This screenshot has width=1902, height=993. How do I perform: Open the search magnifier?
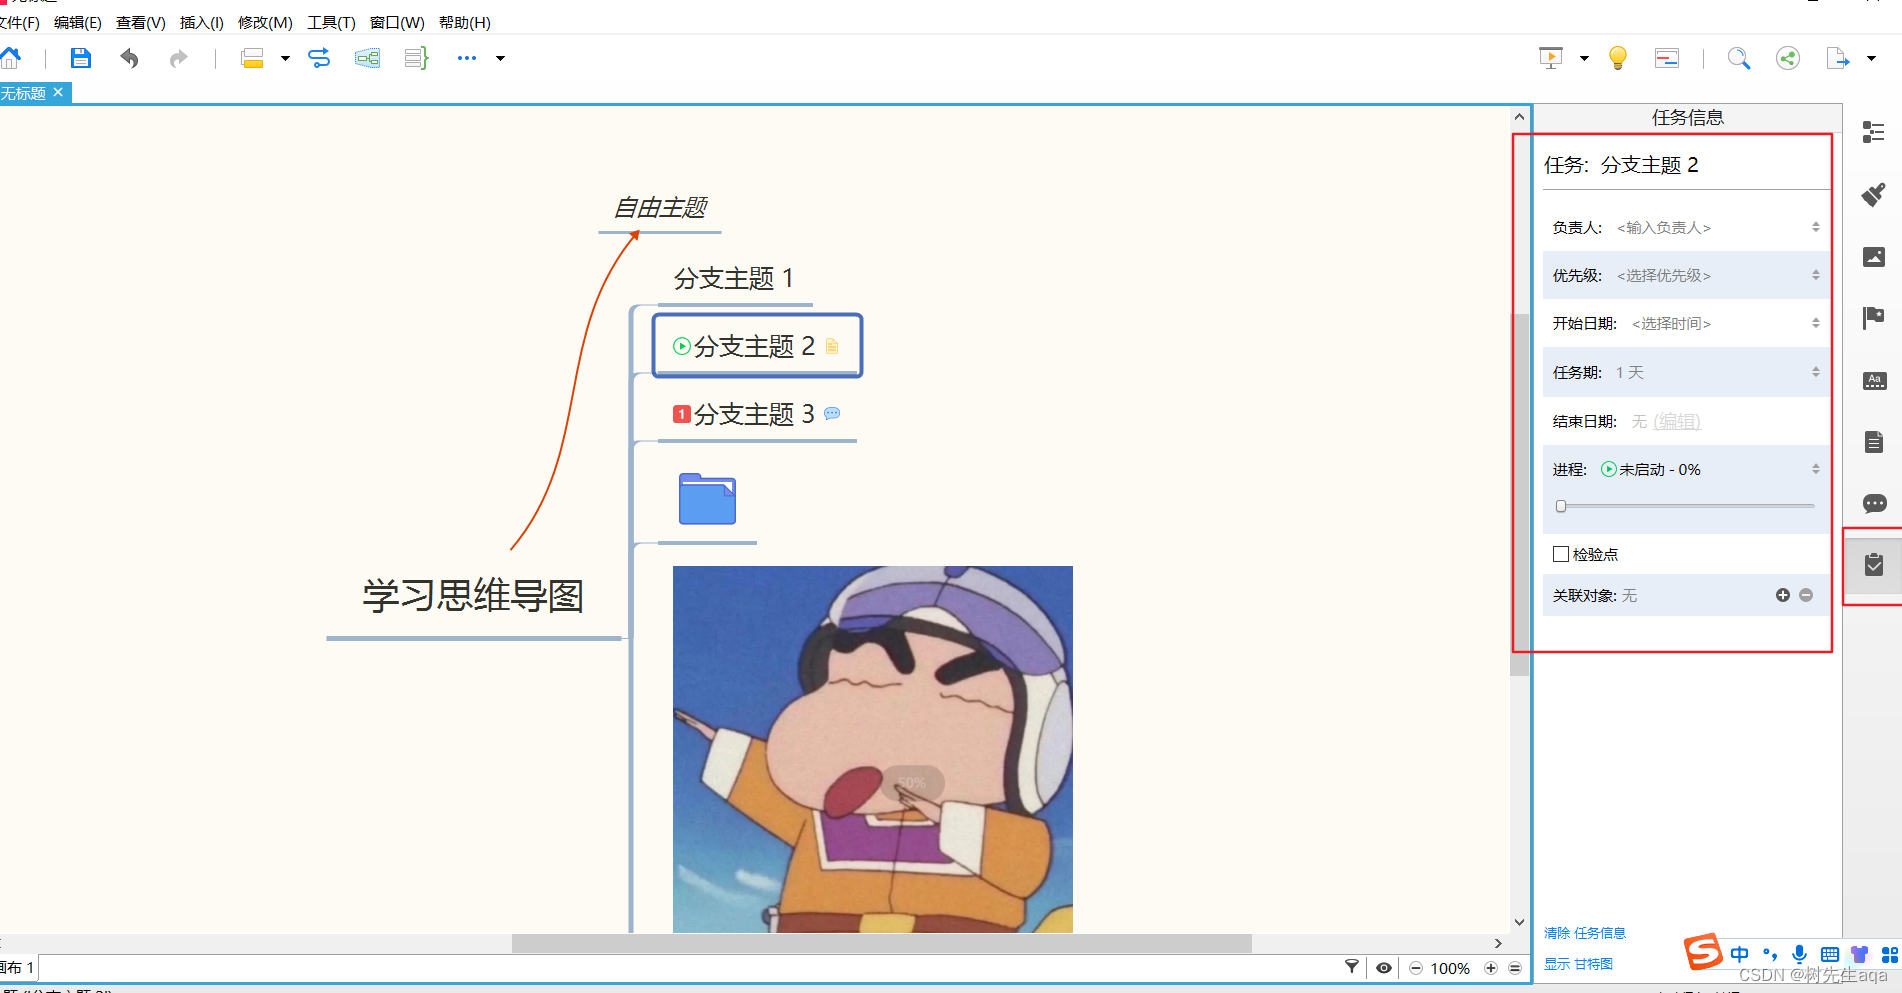tap(1739, 58)
